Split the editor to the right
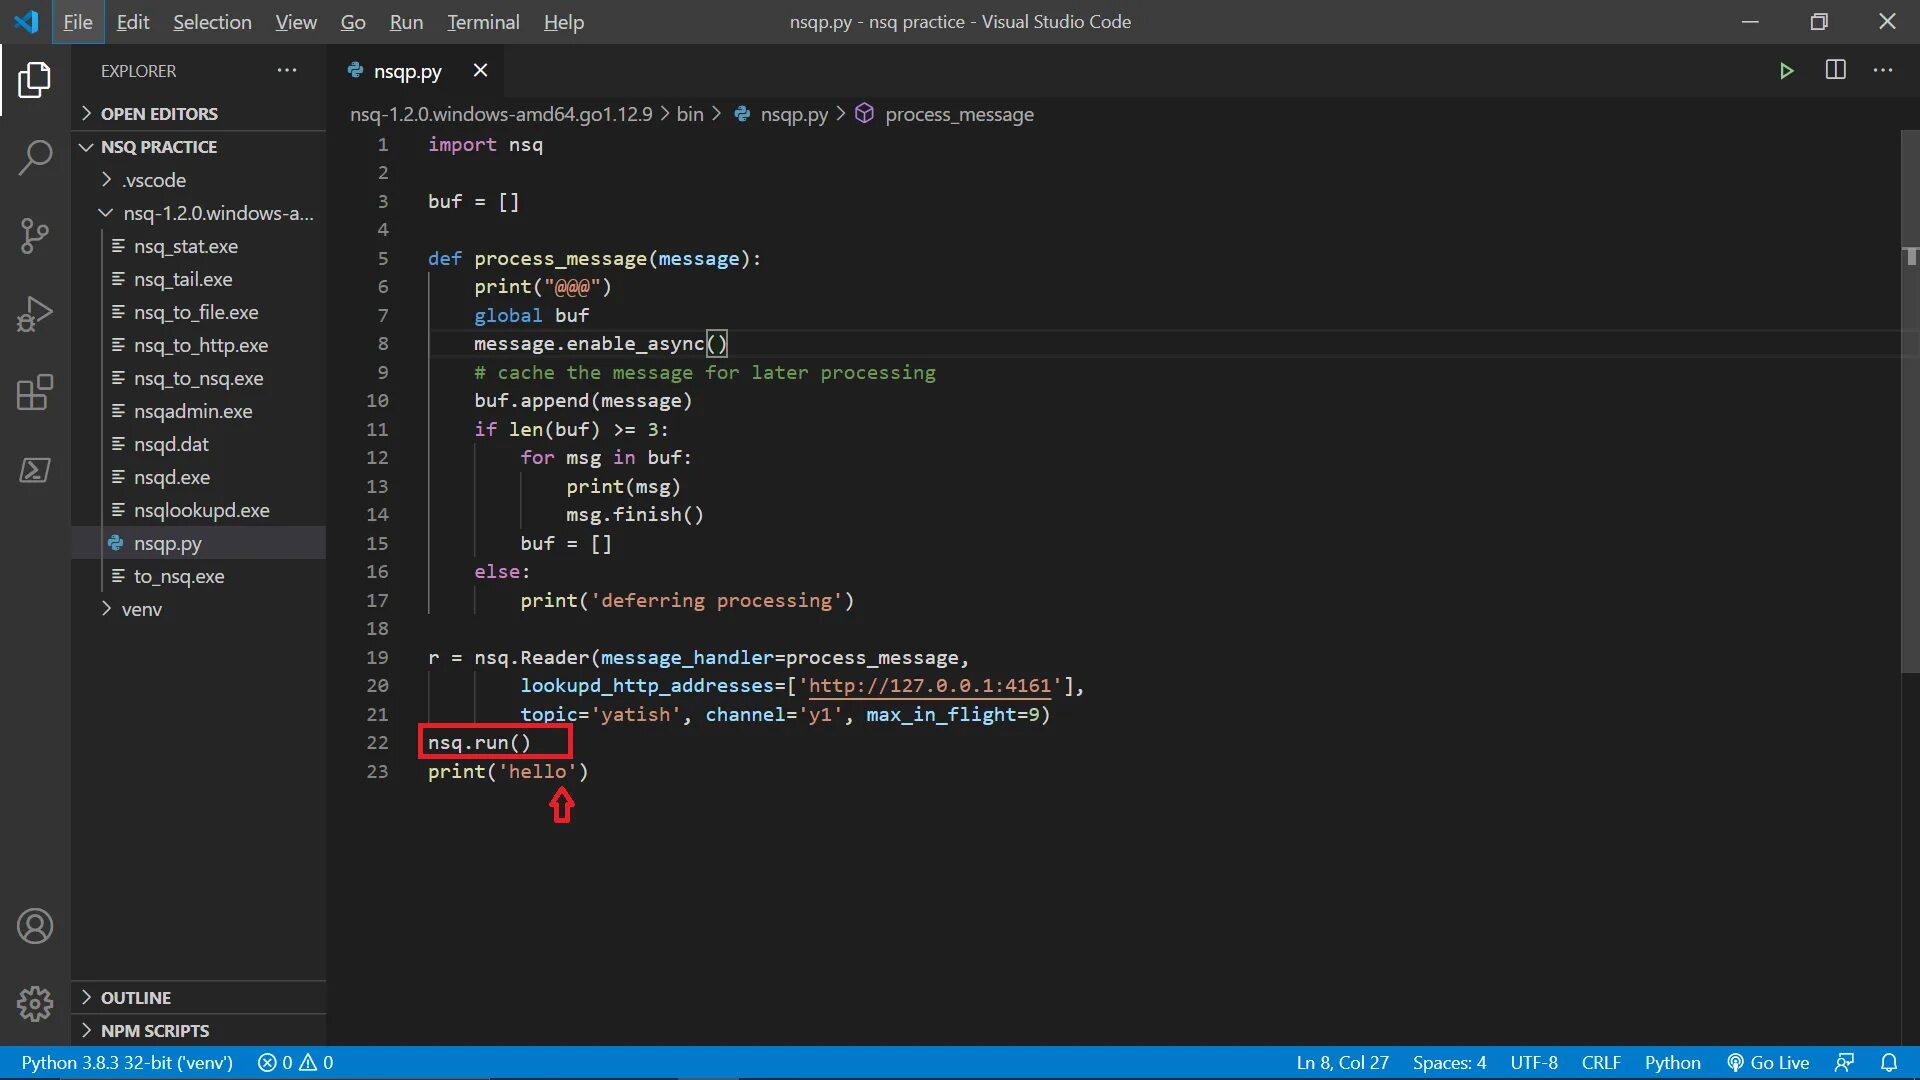Screen dimensions: 1920x1080 [1835, 70]
